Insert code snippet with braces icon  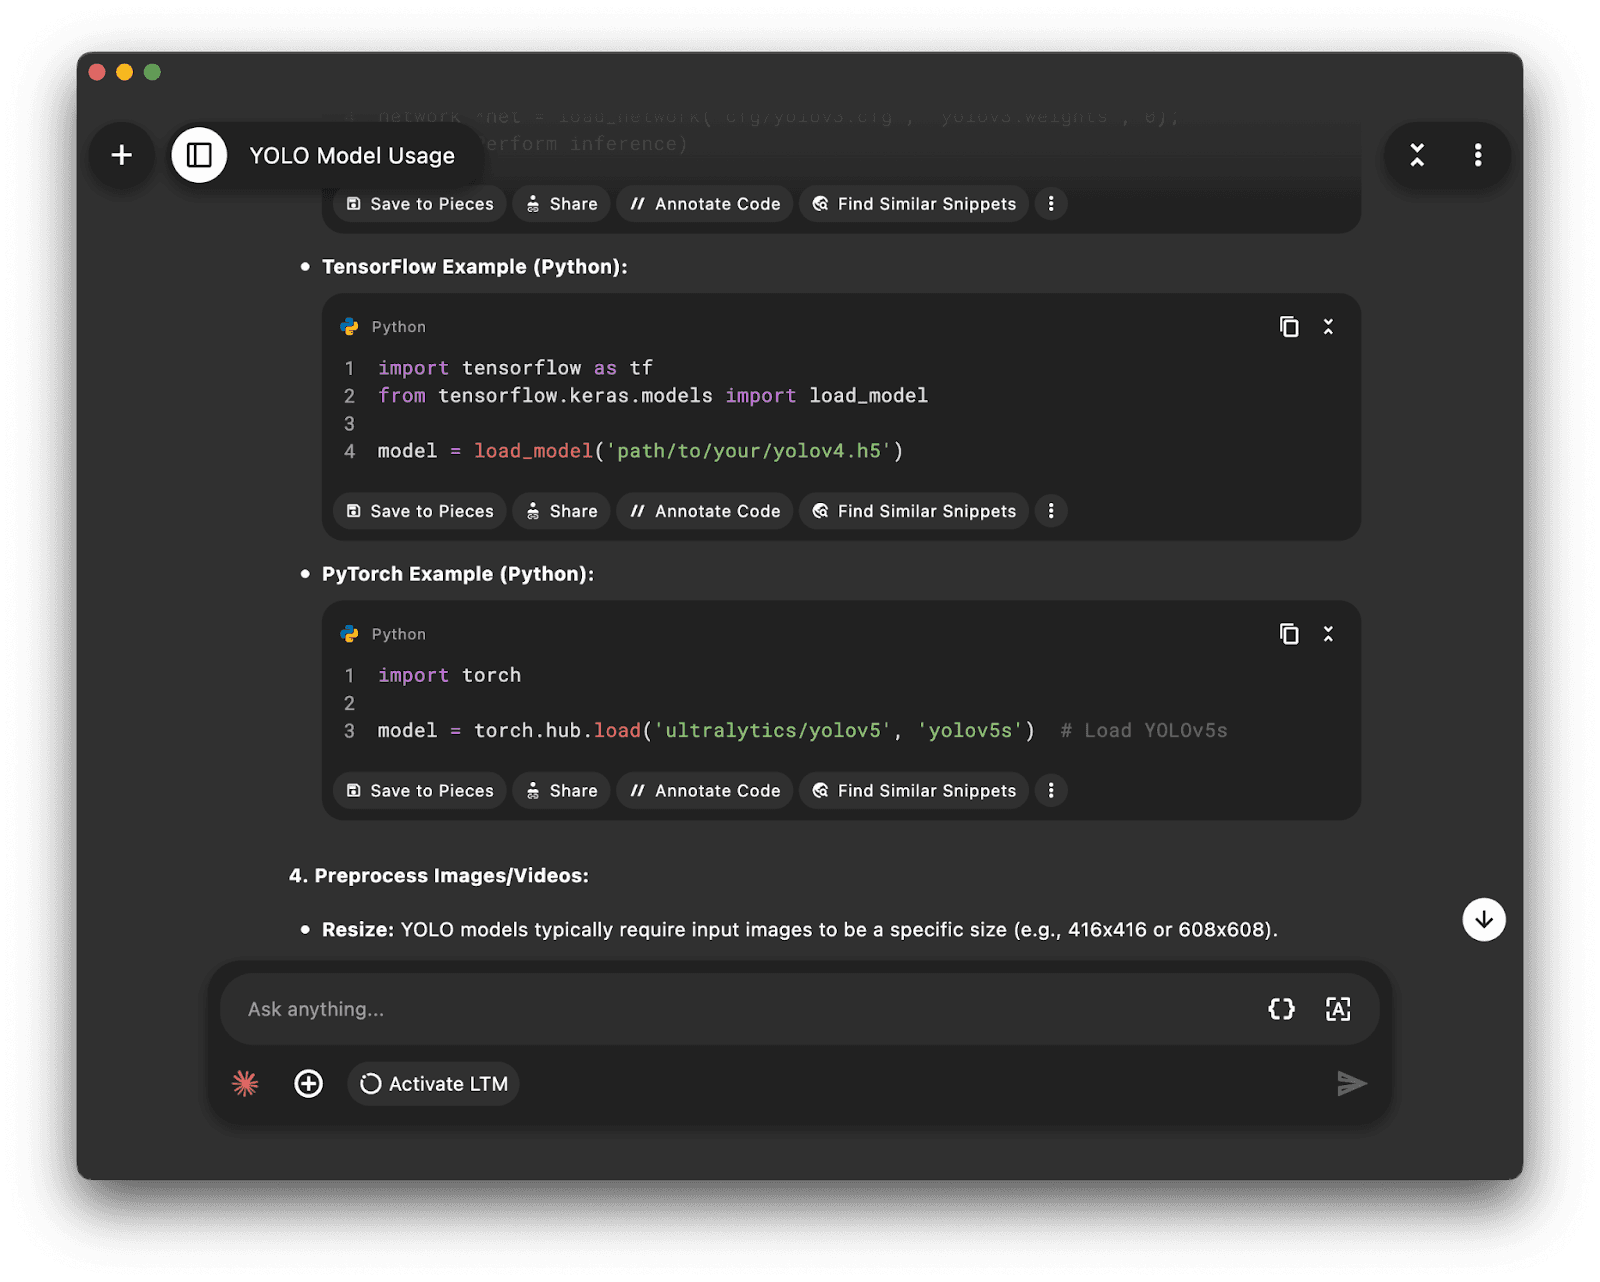1281,1009
